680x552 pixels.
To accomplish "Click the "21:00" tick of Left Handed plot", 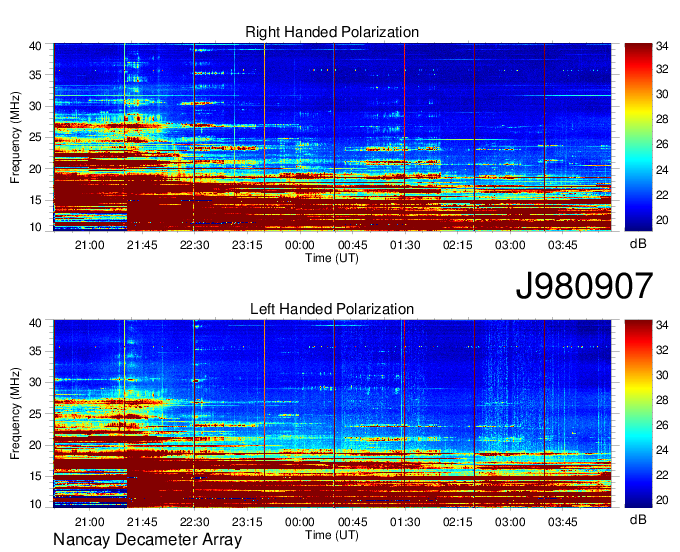I will pos(89,522).
